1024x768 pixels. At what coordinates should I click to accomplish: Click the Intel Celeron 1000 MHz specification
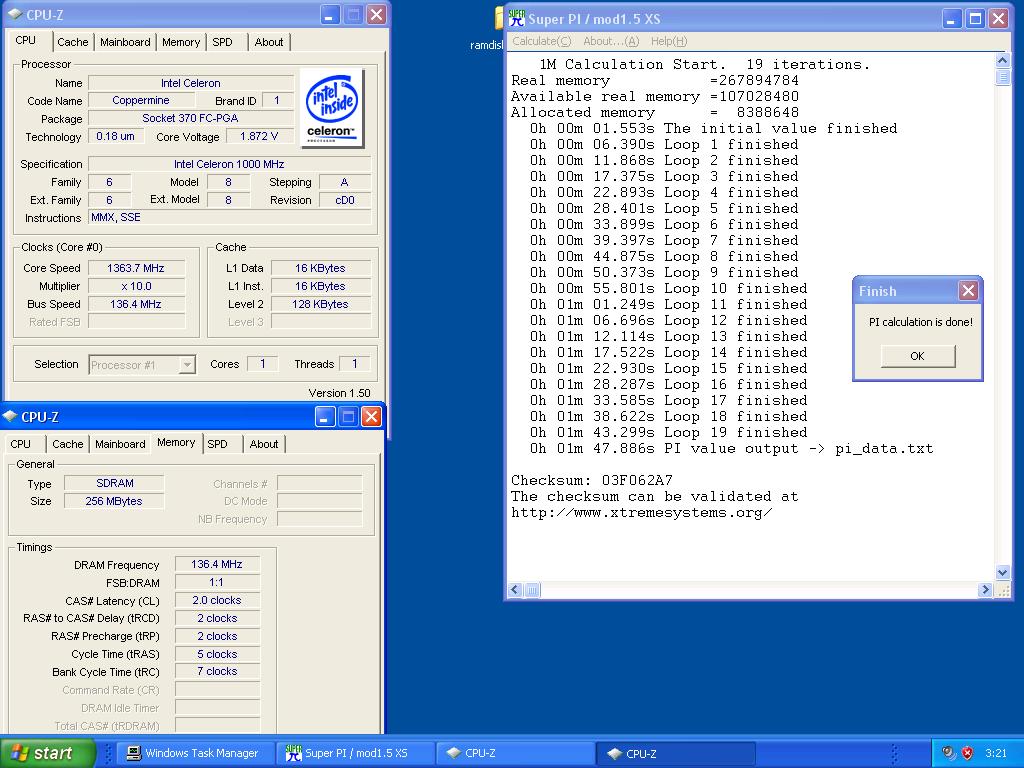tap(229, 164)
